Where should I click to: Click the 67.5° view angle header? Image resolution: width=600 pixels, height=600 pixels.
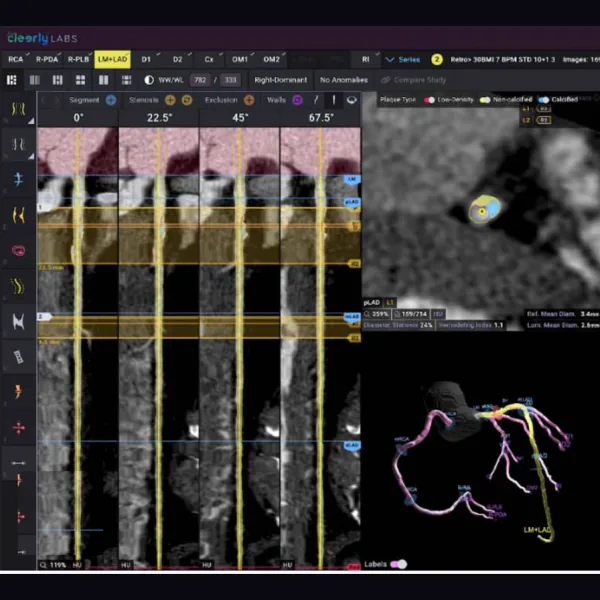click(321, 117)
